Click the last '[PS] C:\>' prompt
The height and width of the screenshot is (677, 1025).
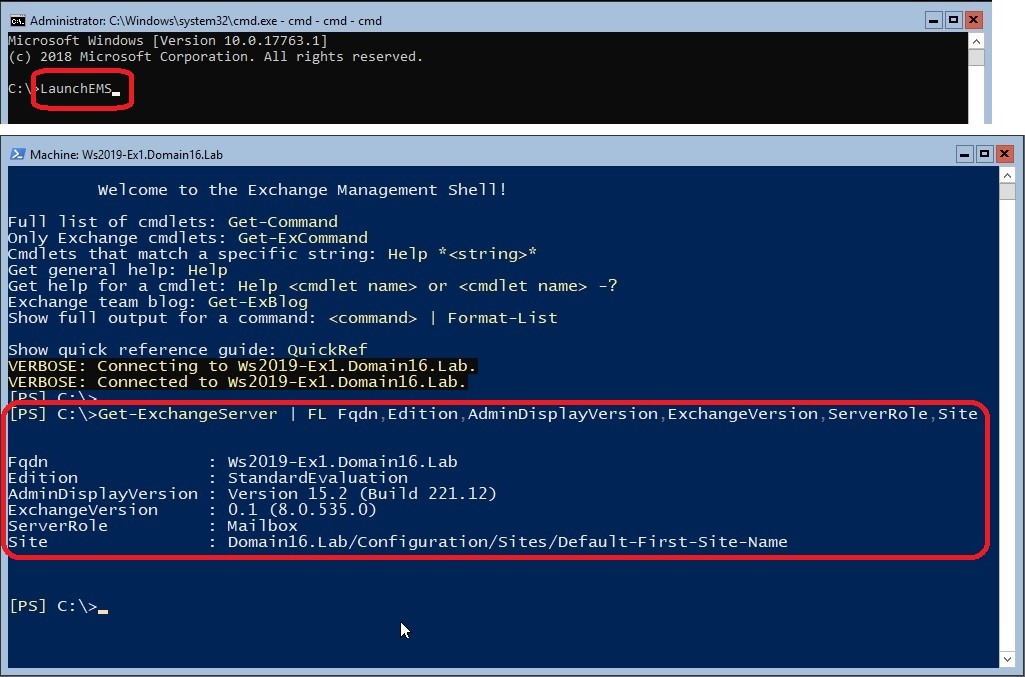pyautogui.click(x=54, y=606)
